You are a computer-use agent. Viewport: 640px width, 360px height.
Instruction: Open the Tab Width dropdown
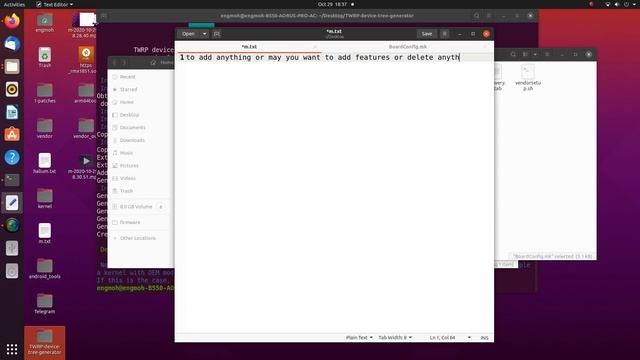[395, 338]
